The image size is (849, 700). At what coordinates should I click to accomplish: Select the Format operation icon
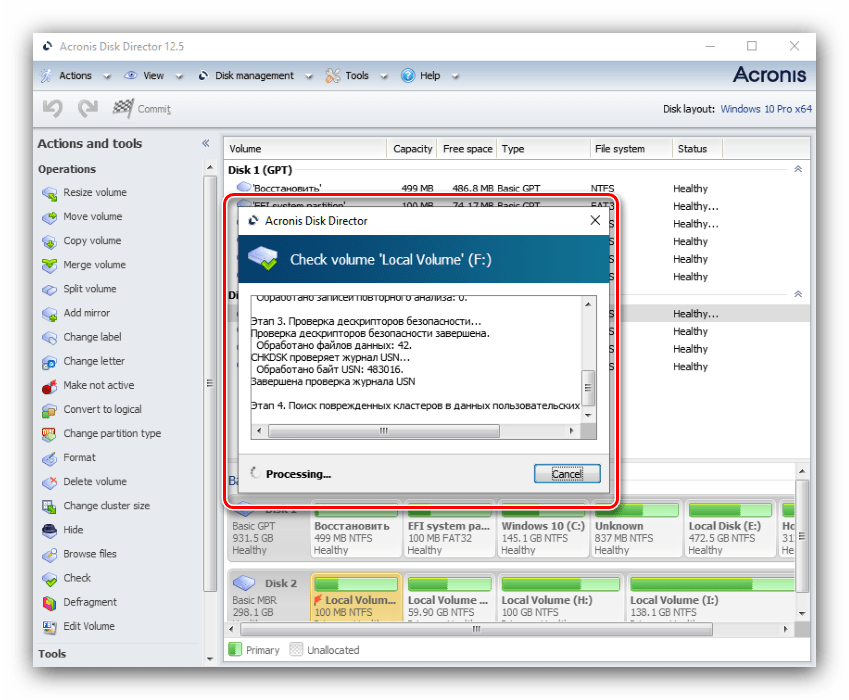[x=49, y=458]
